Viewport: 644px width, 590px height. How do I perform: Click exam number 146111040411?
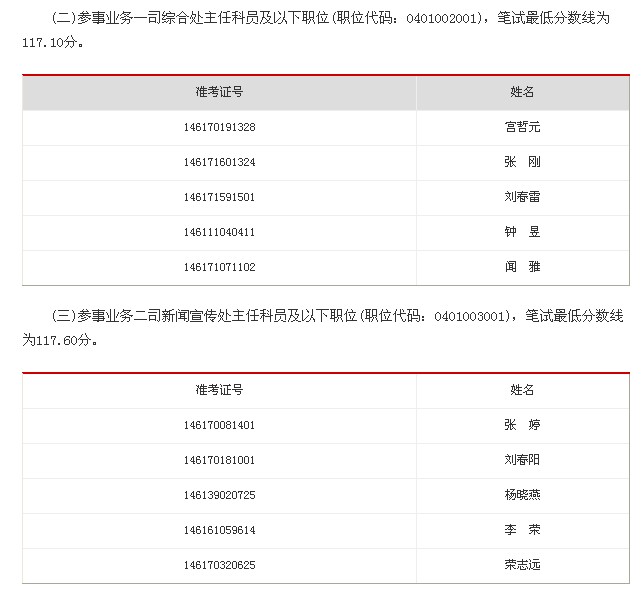click(x=220, y=232)
